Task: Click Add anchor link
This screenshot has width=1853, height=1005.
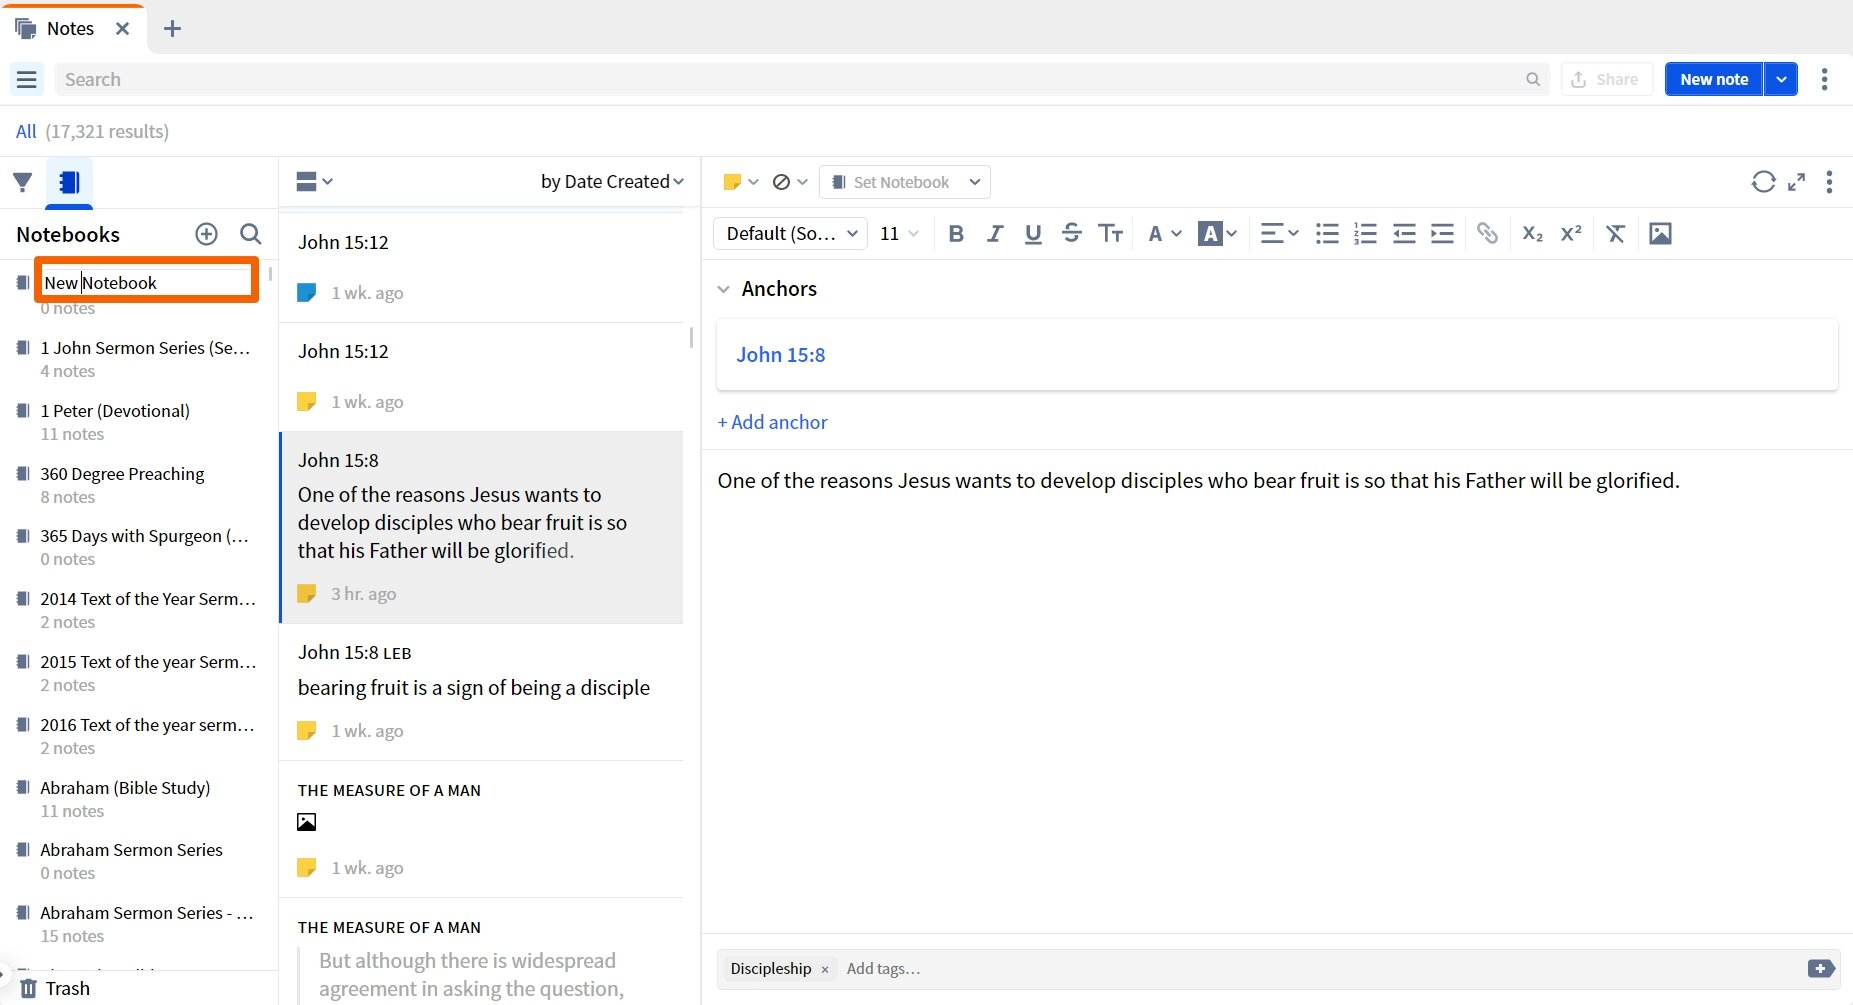Action: [772, 423]
